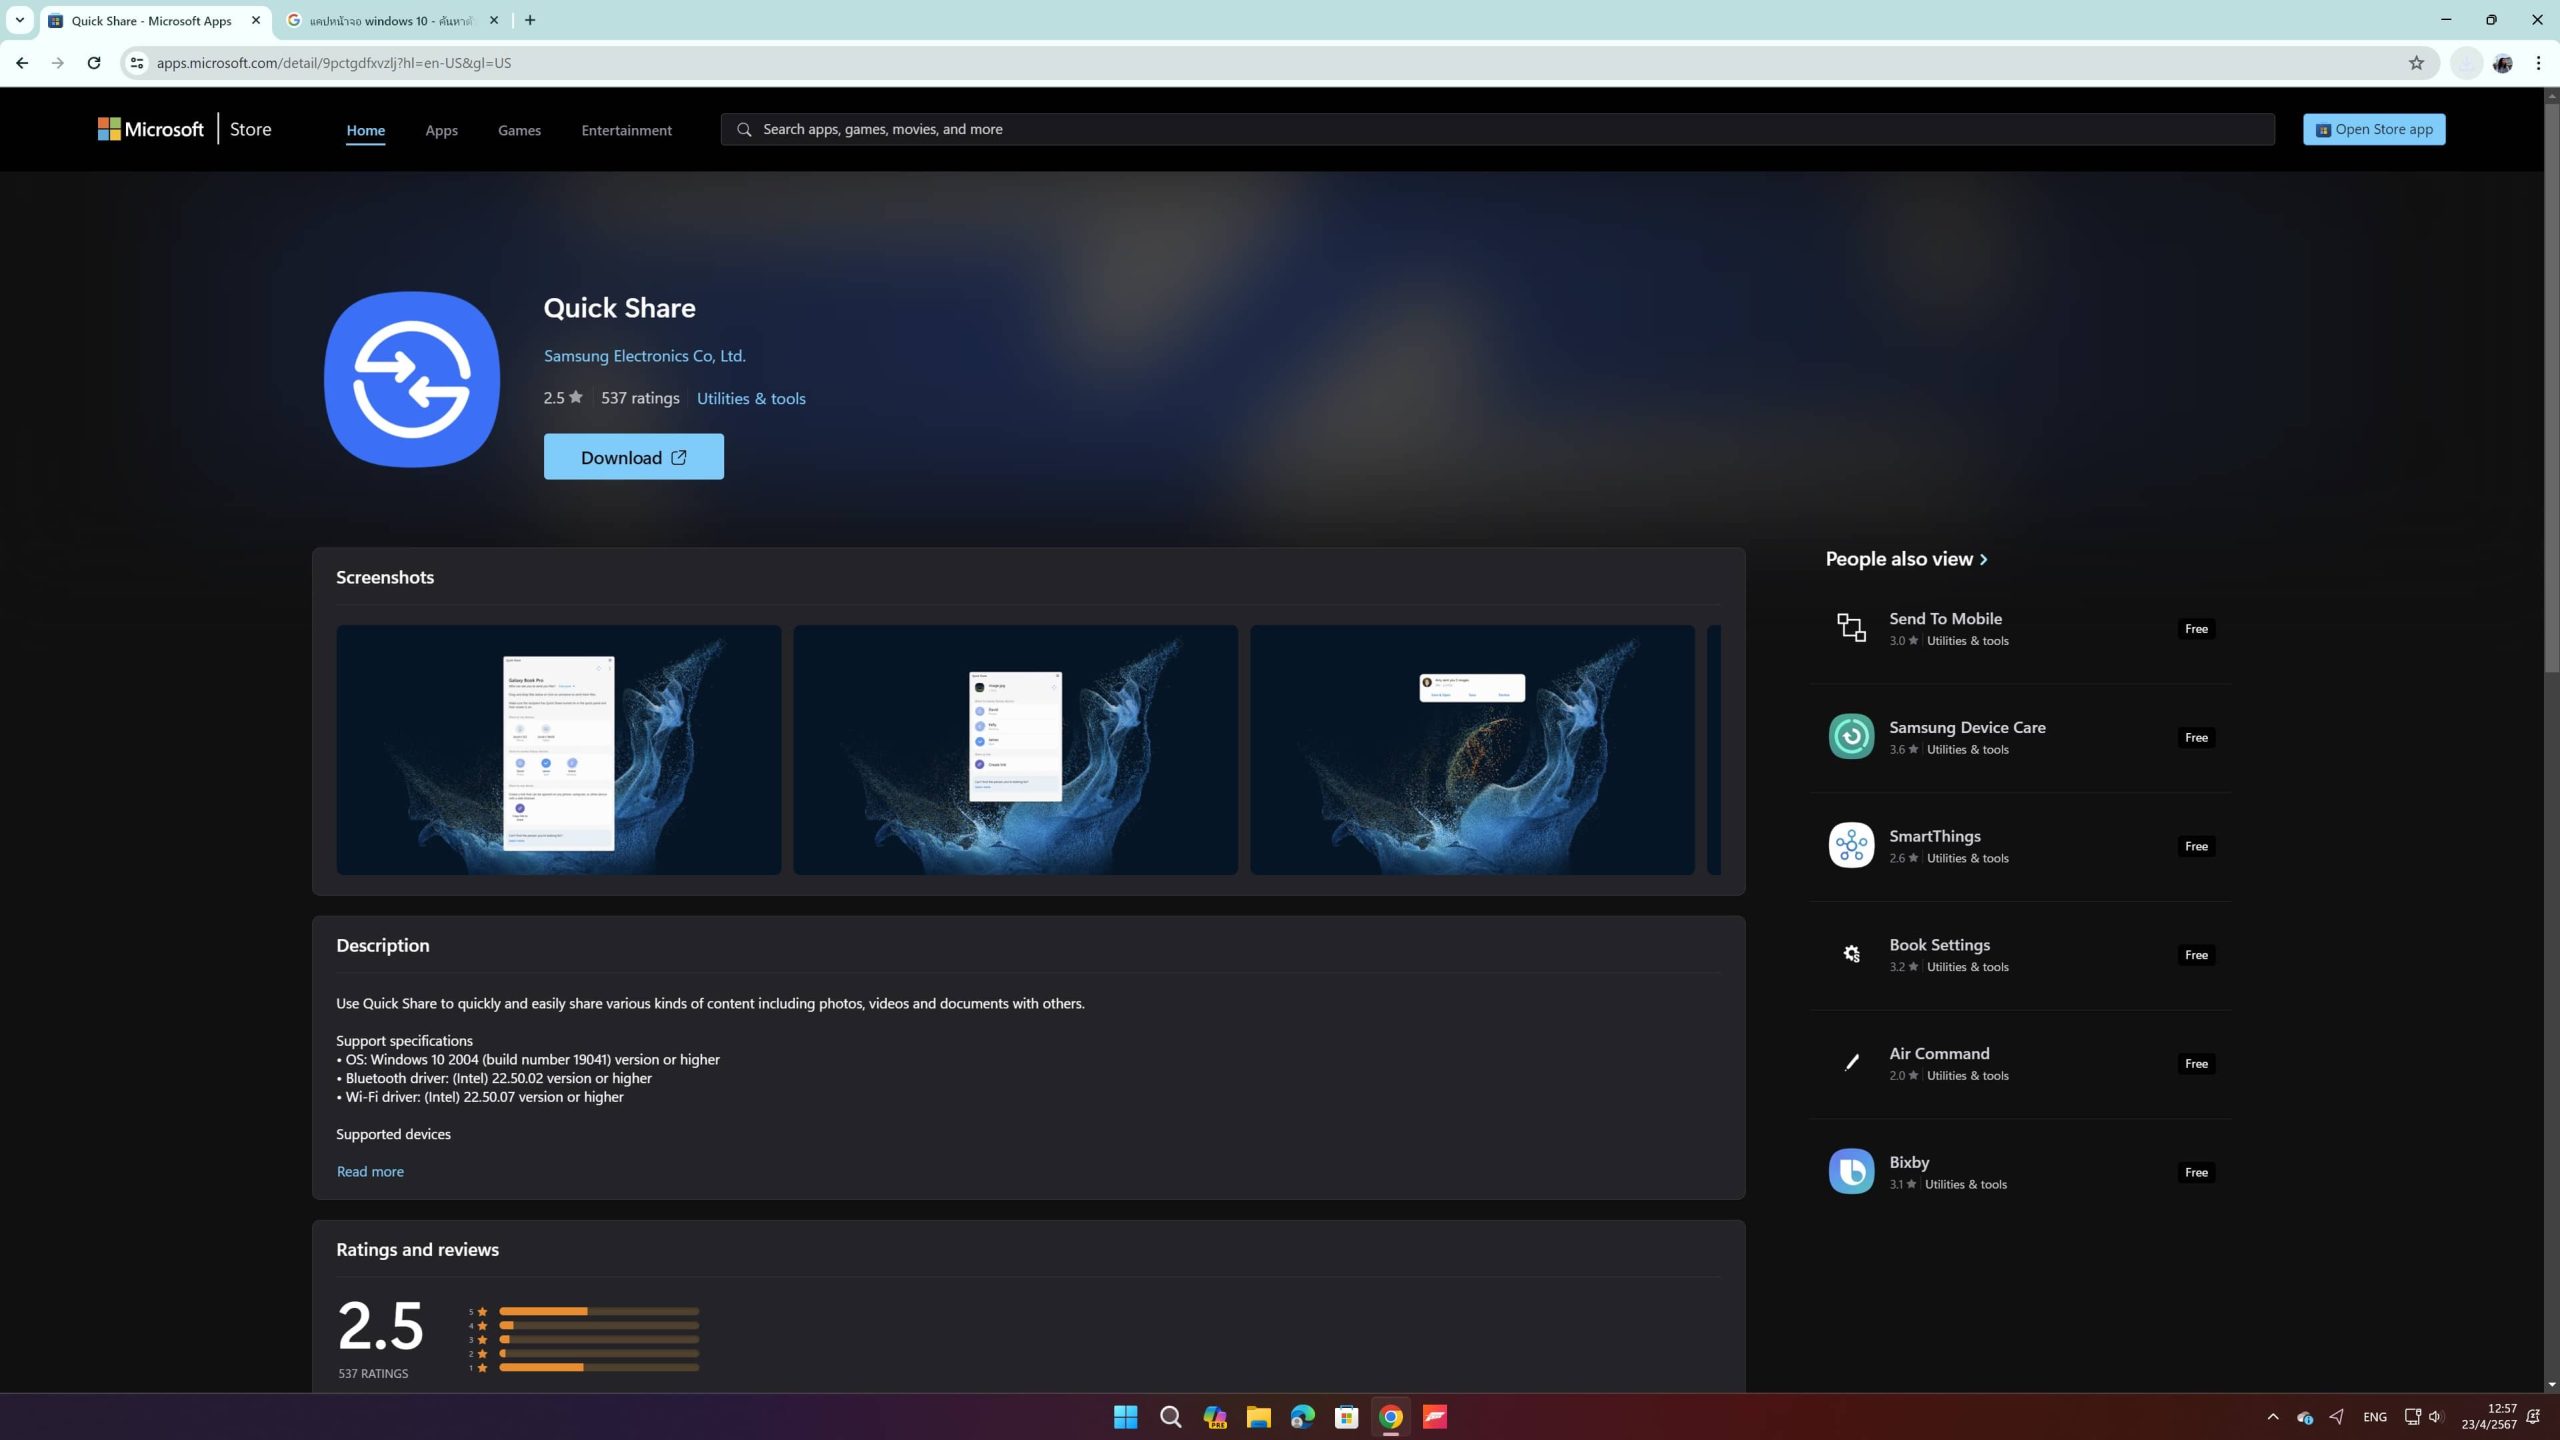Screen dimensions: 2560x1440
Task: Open the Samsung Device Care app icon
Action: (x=1851, y=737)
